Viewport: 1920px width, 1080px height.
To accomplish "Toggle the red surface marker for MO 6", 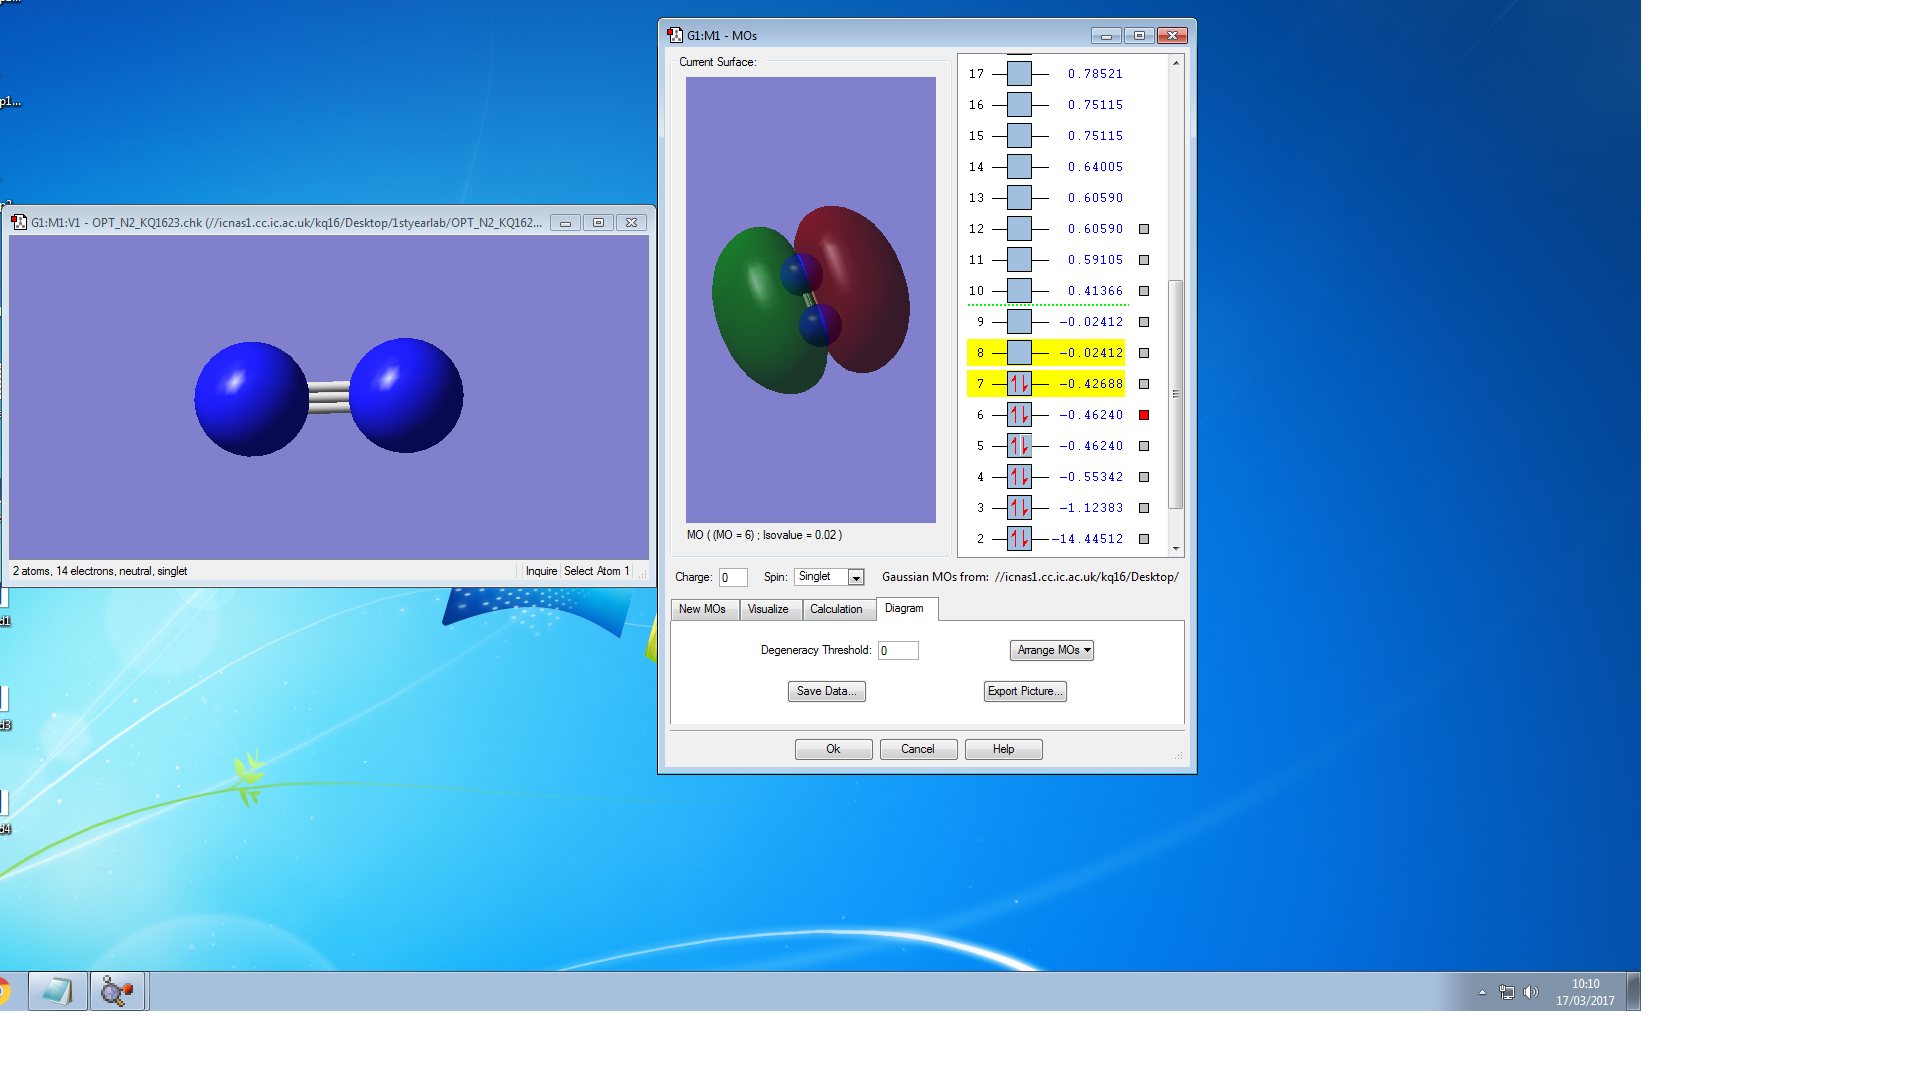I will coord(1144,415).
